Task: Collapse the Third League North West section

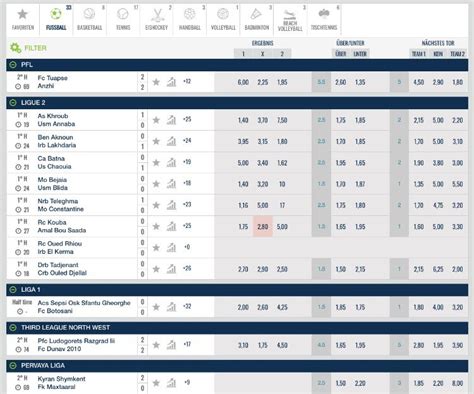Action: click(x=13, y=328)
